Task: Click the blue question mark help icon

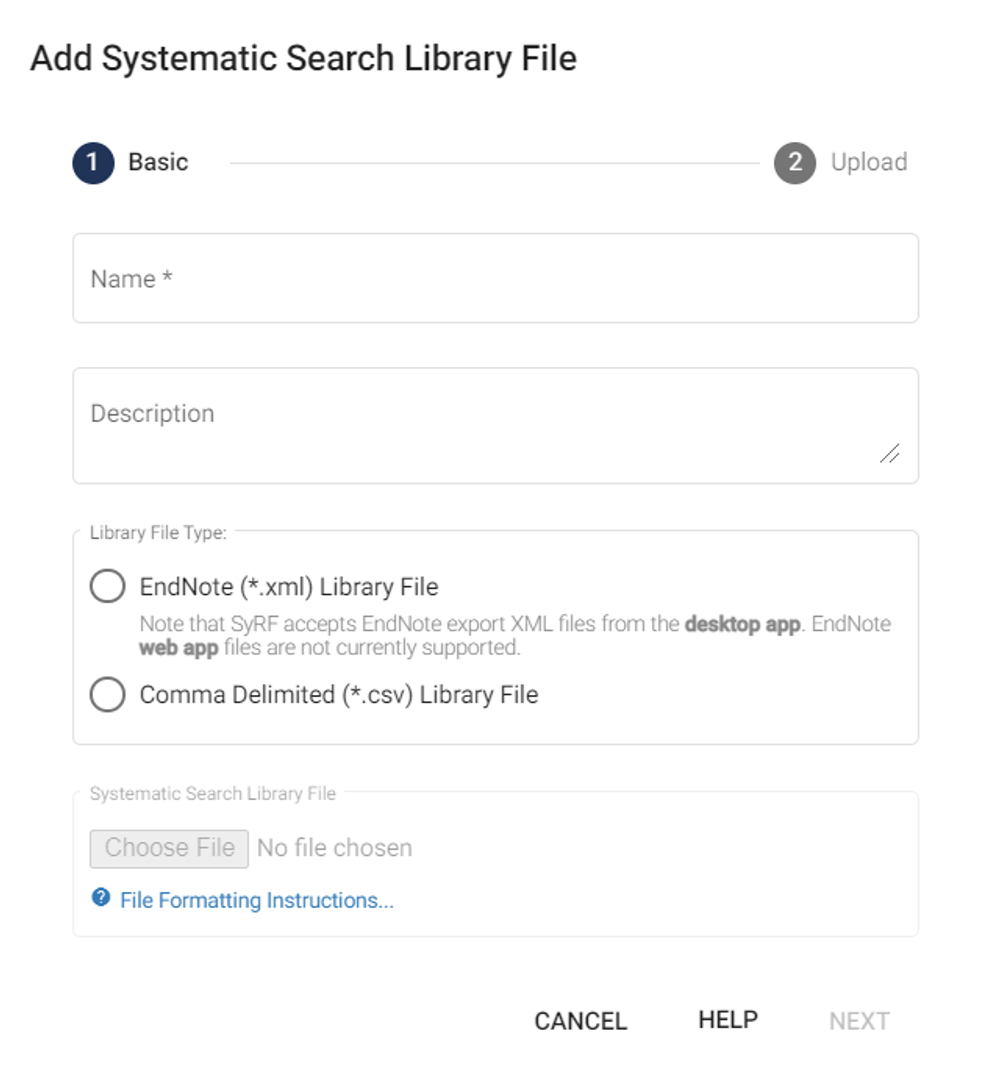Action: pos(101,897)
